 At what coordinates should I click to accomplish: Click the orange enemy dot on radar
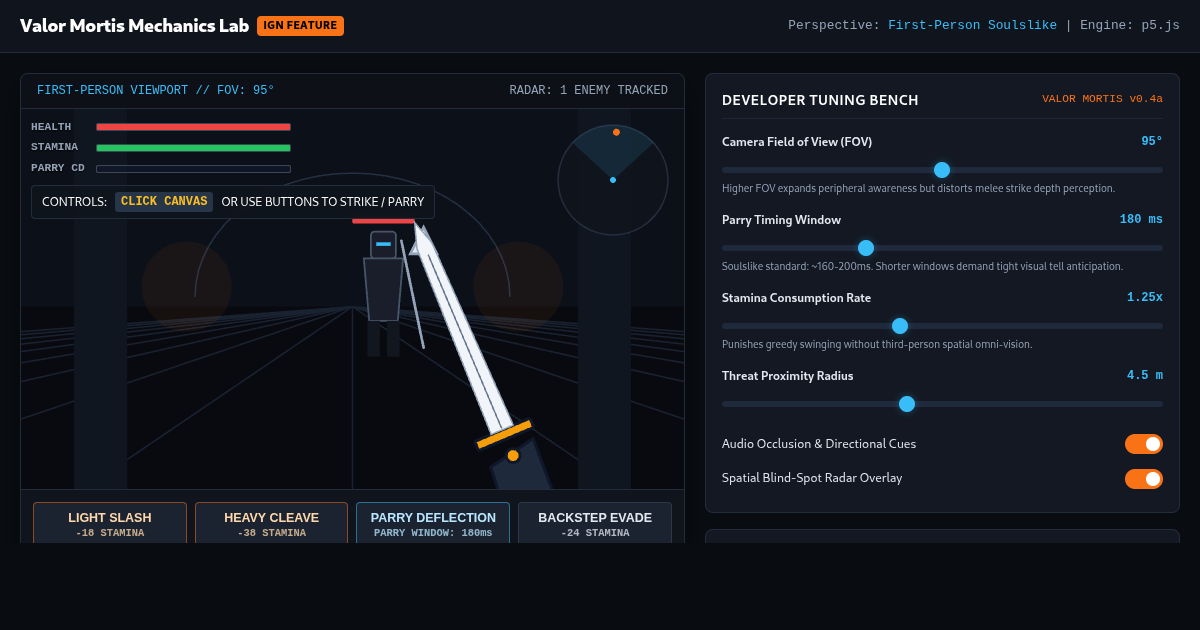coord(616,132)
